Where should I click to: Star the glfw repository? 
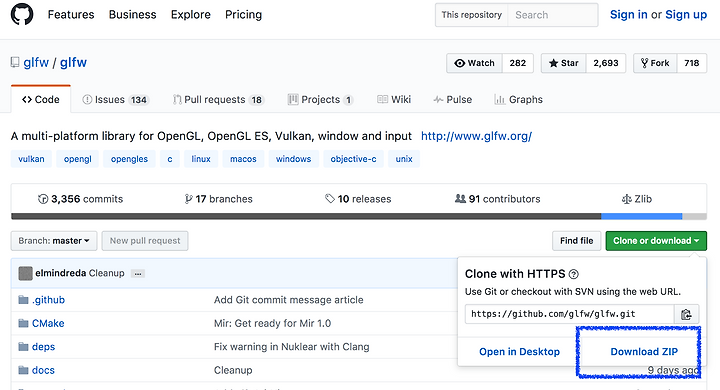(x=563, y=63)
